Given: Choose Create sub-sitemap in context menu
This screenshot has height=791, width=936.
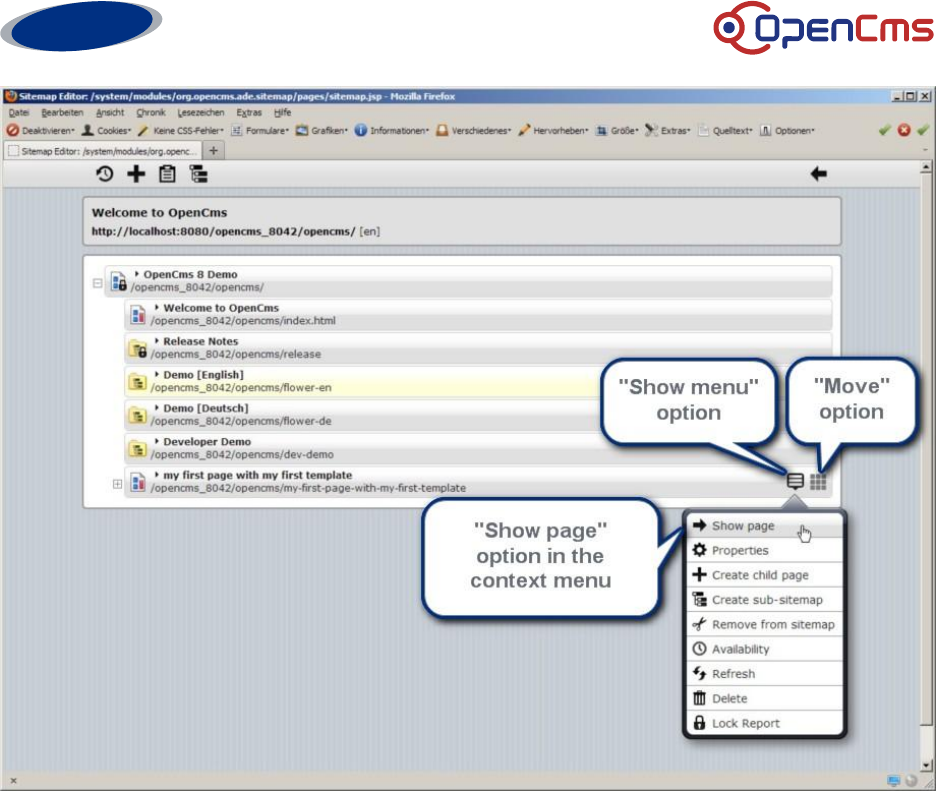Looking at the screenshot, I should 765,600.
